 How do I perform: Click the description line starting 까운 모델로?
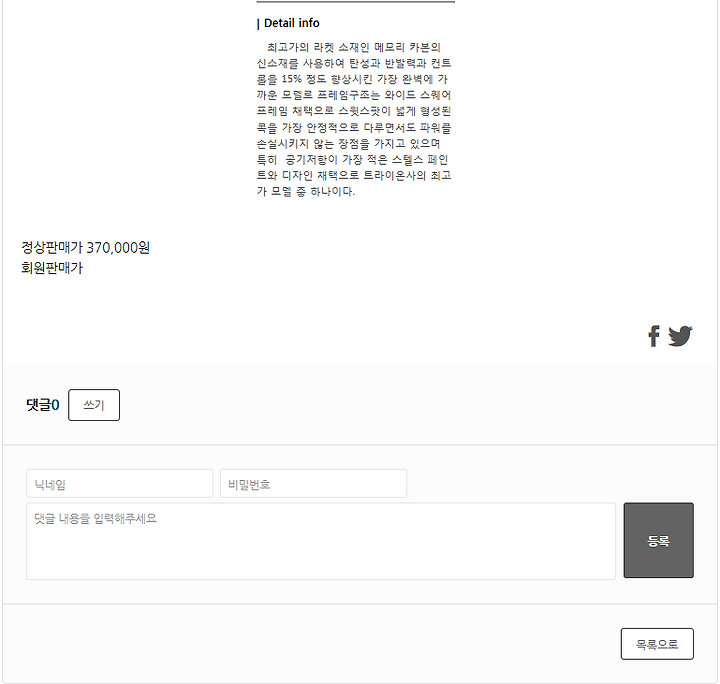tap(354, 95)
